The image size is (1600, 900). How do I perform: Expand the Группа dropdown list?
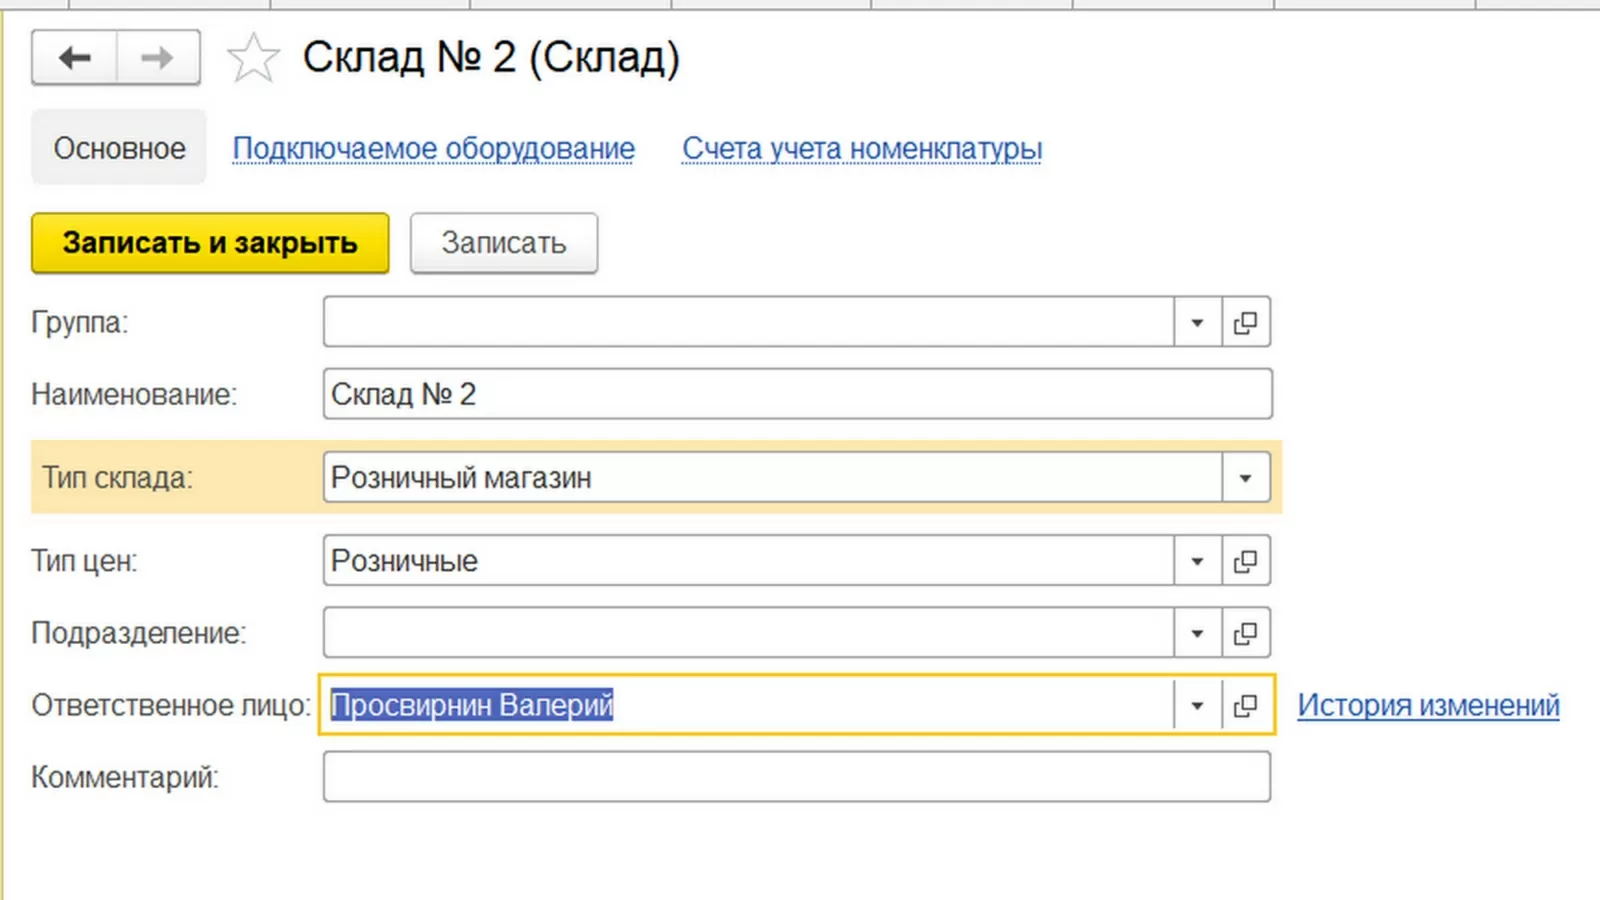point(1197,322)
